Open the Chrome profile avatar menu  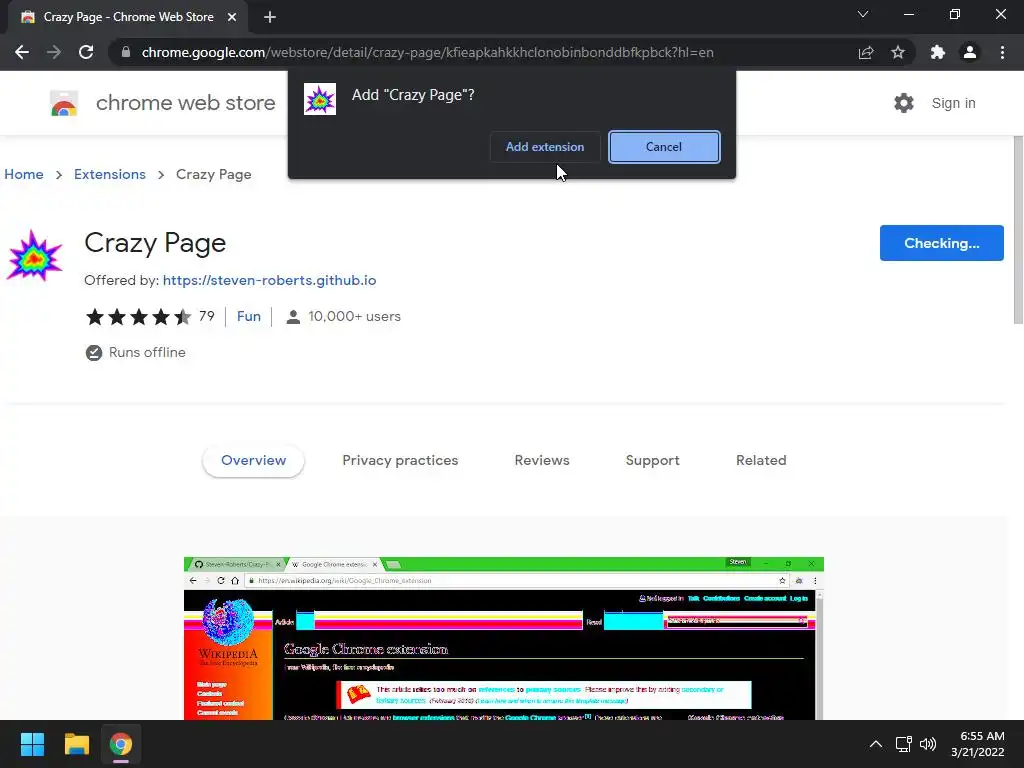point(970,52)
